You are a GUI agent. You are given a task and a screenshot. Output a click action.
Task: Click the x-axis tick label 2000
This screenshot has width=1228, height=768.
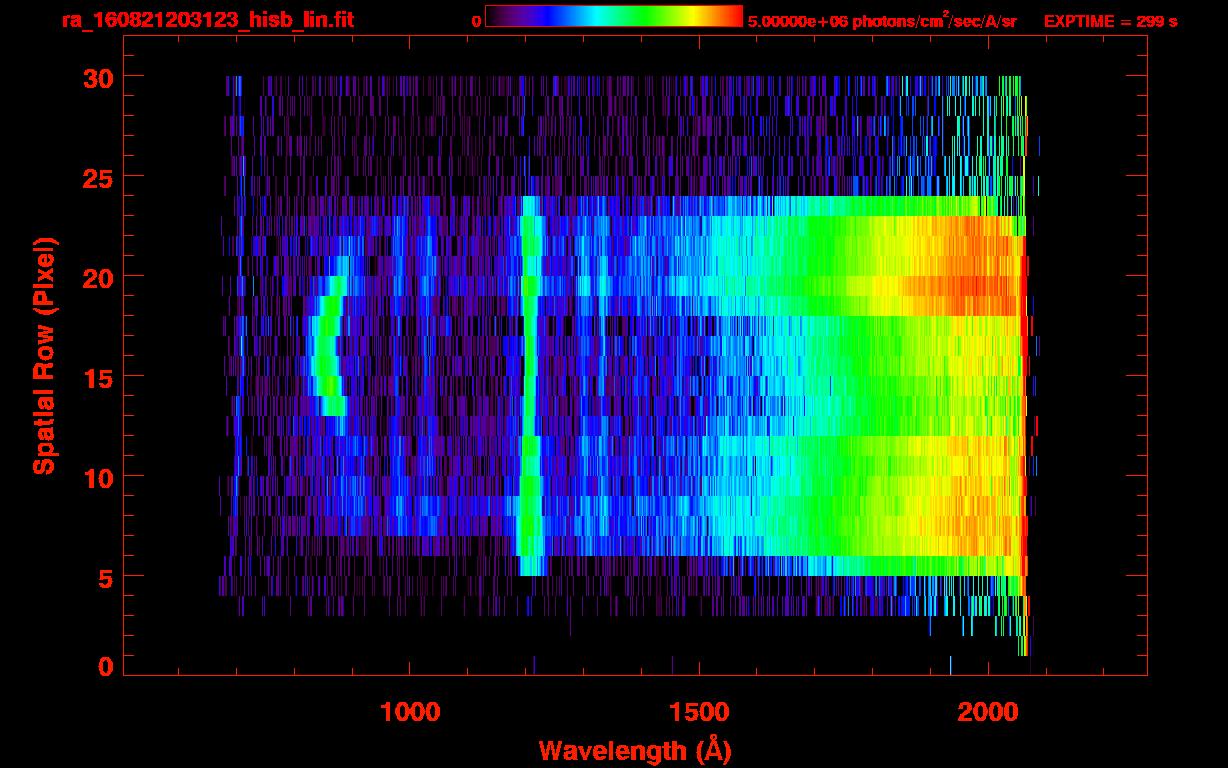click(x=987, y=712)
